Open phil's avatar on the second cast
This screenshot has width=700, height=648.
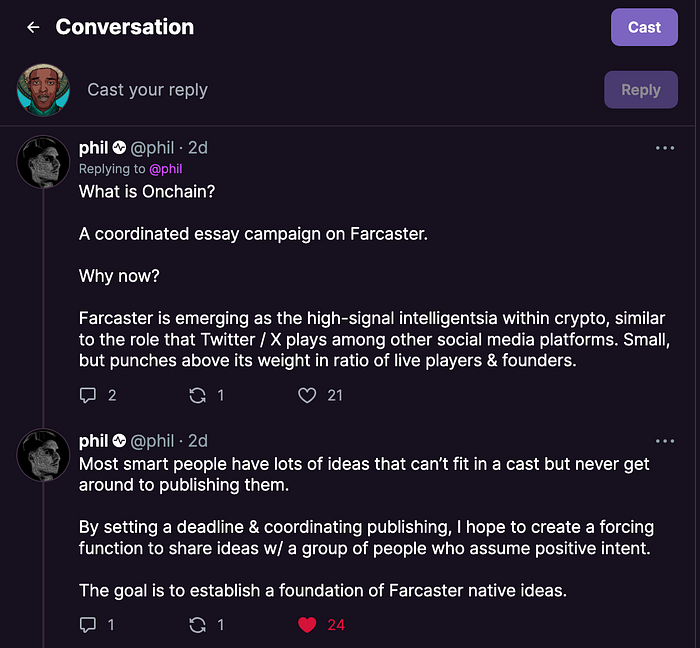[x=43, y=455]
